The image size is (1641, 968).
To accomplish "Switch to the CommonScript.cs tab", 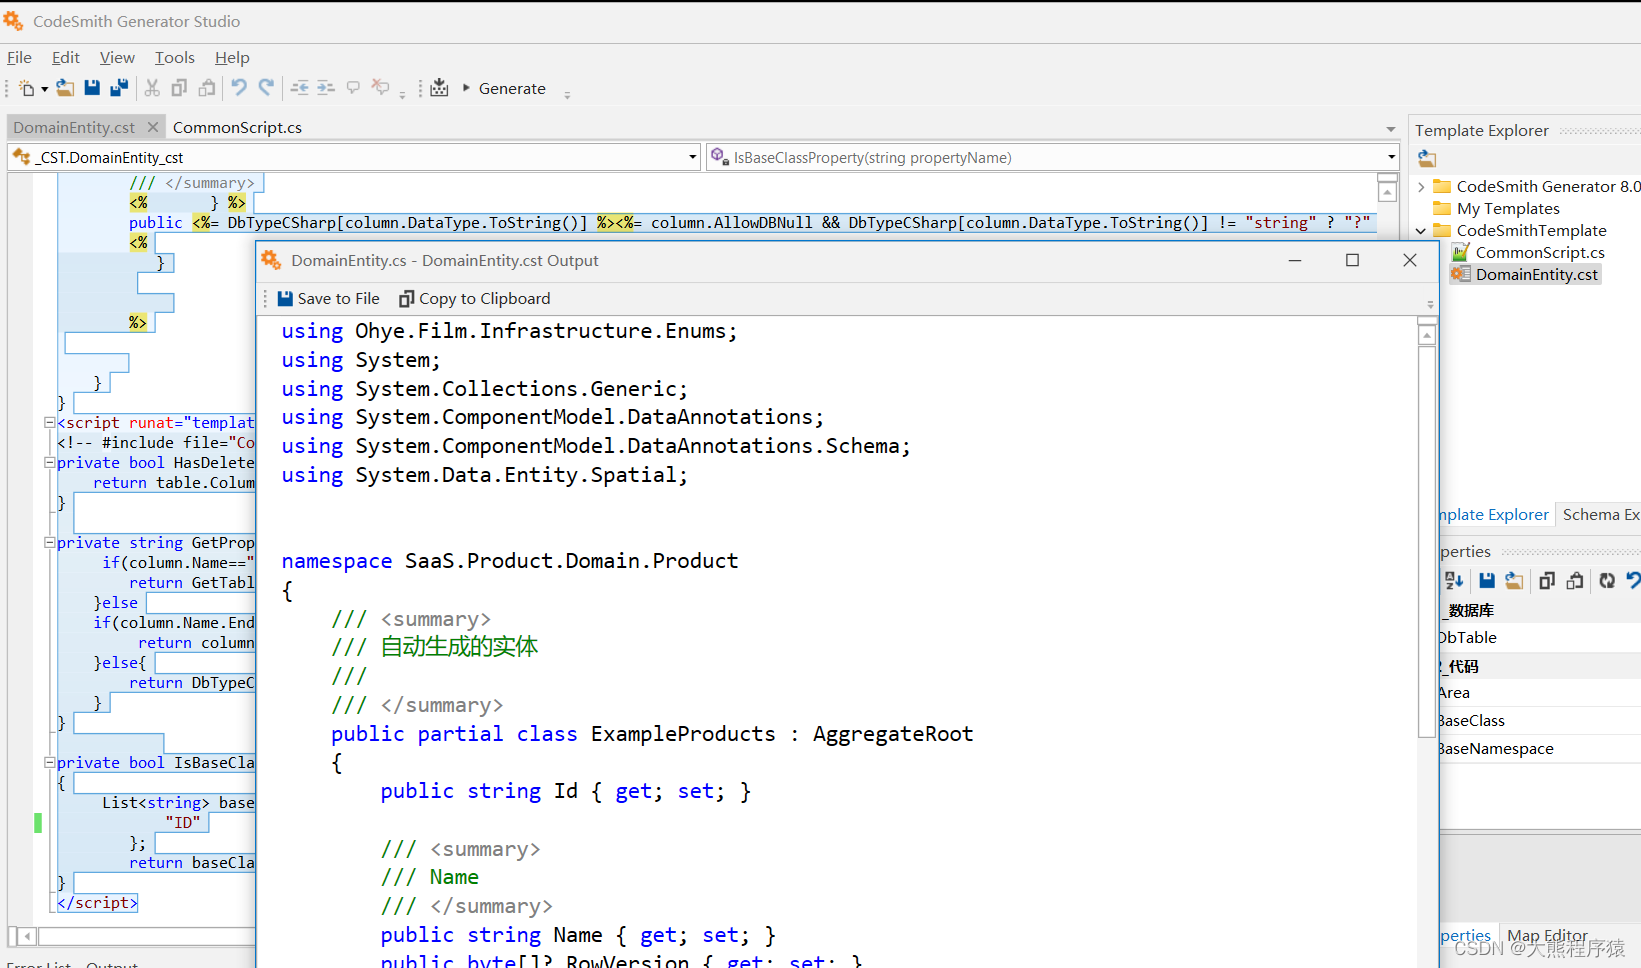I will coord(237,127).
